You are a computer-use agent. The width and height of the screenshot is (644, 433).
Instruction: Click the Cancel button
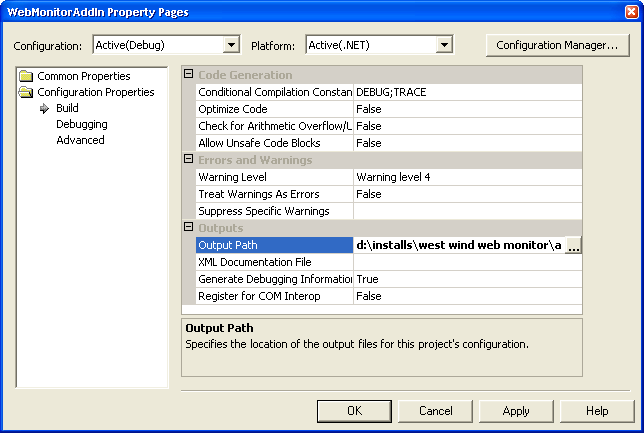(436, 411)
